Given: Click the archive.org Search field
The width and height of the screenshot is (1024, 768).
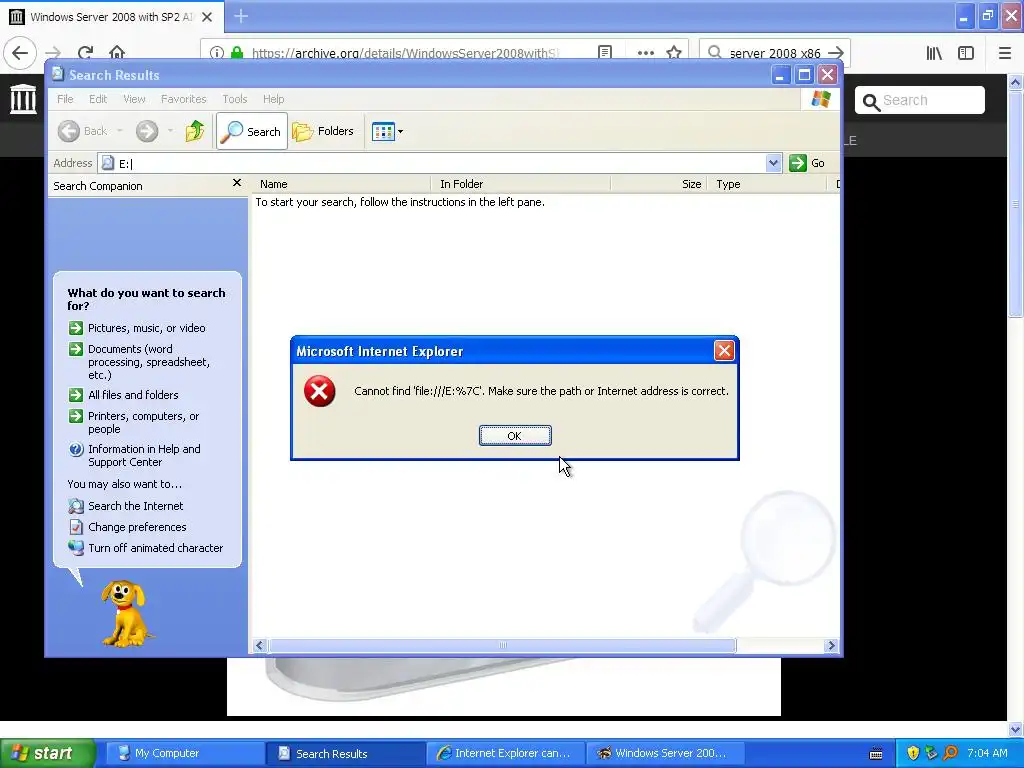Looking at the screenshot, I should pyautogui.click(x=920, y=100).
